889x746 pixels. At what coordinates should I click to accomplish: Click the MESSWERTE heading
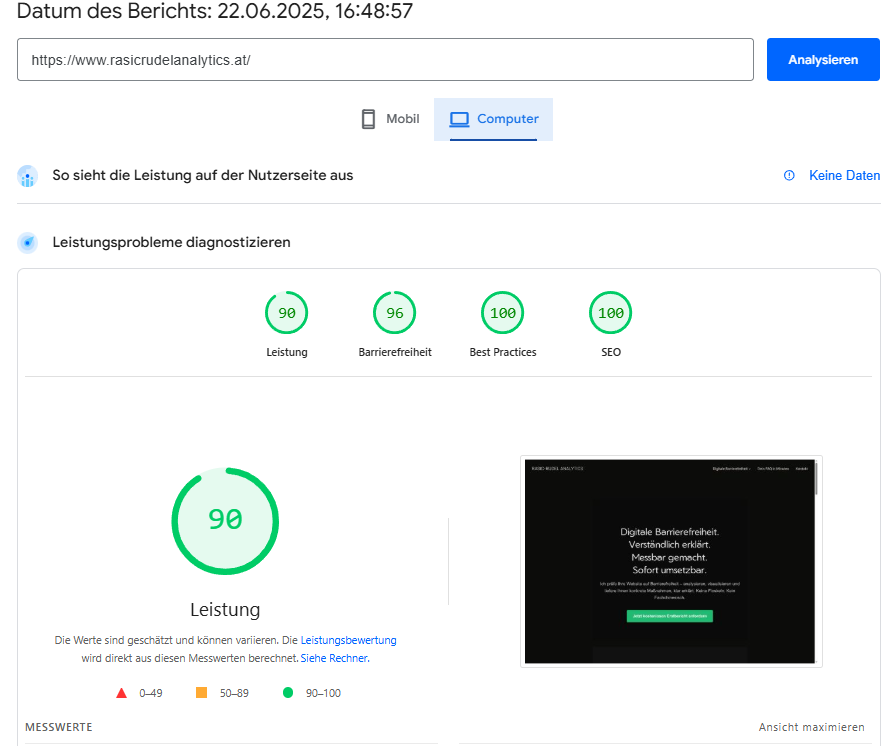[x=59, y=727]
